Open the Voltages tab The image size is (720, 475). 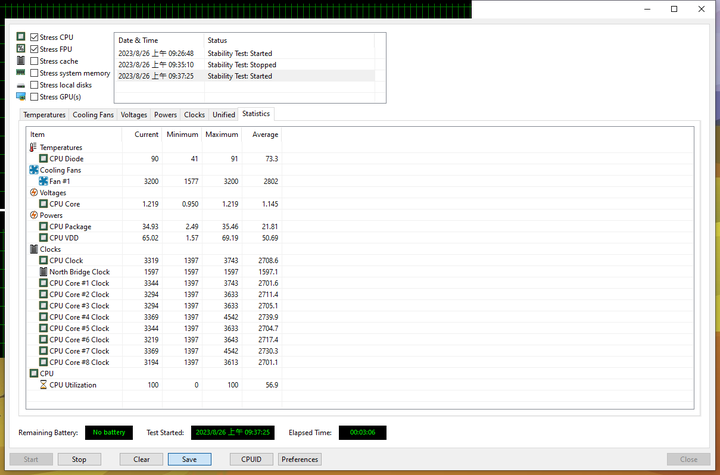134,114
